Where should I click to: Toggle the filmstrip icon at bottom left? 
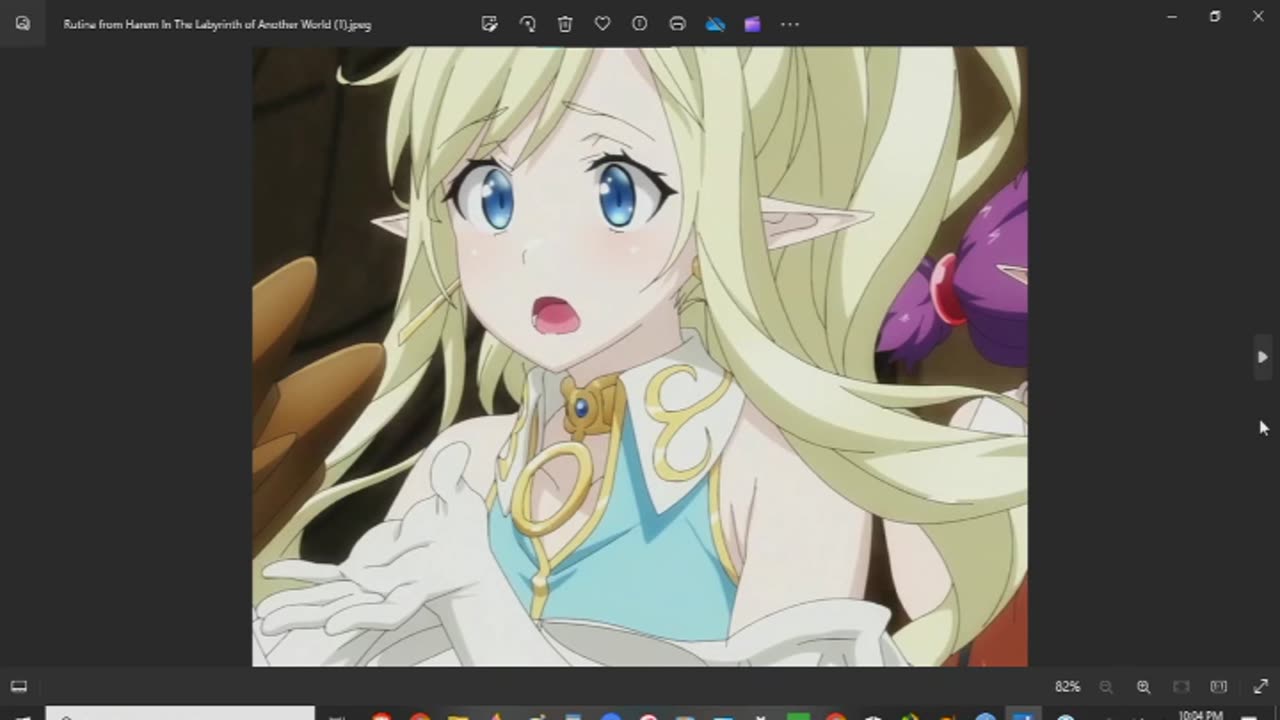click(19, 686)
